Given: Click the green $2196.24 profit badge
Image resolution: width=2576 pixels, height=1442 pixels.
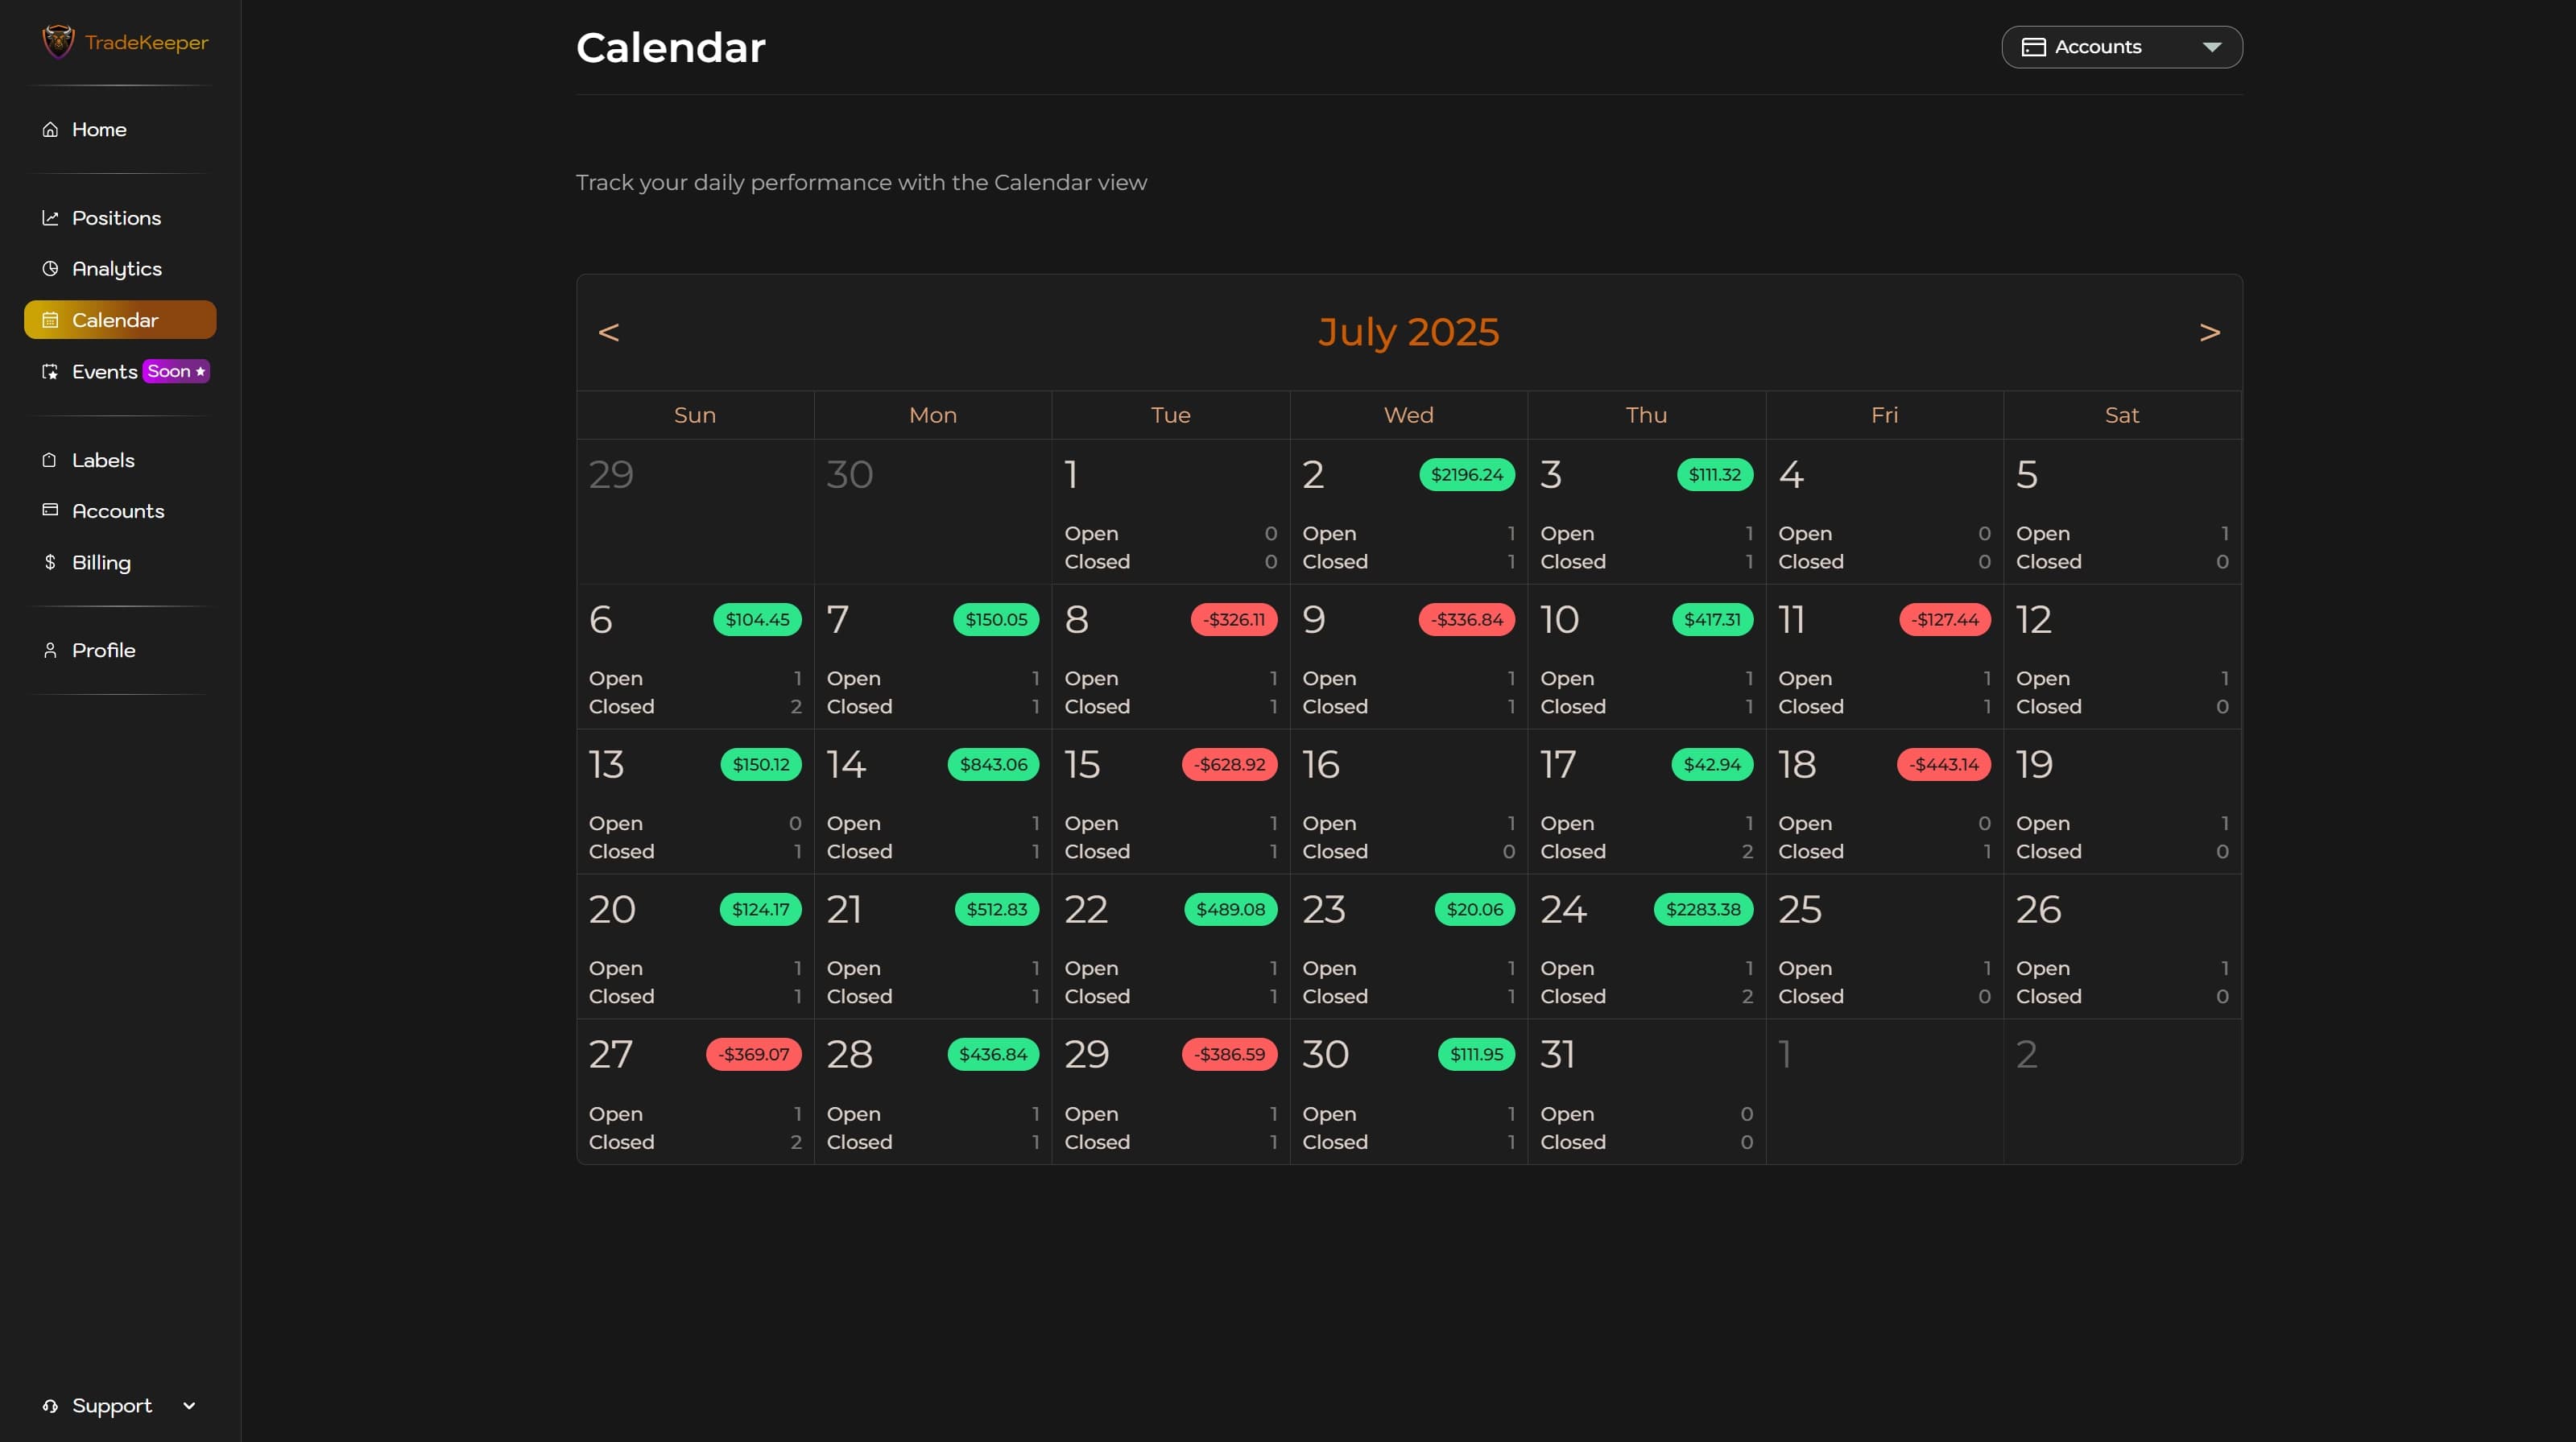Looking at the screenshot, I should pyautogui.click(x=1466, y=474).
